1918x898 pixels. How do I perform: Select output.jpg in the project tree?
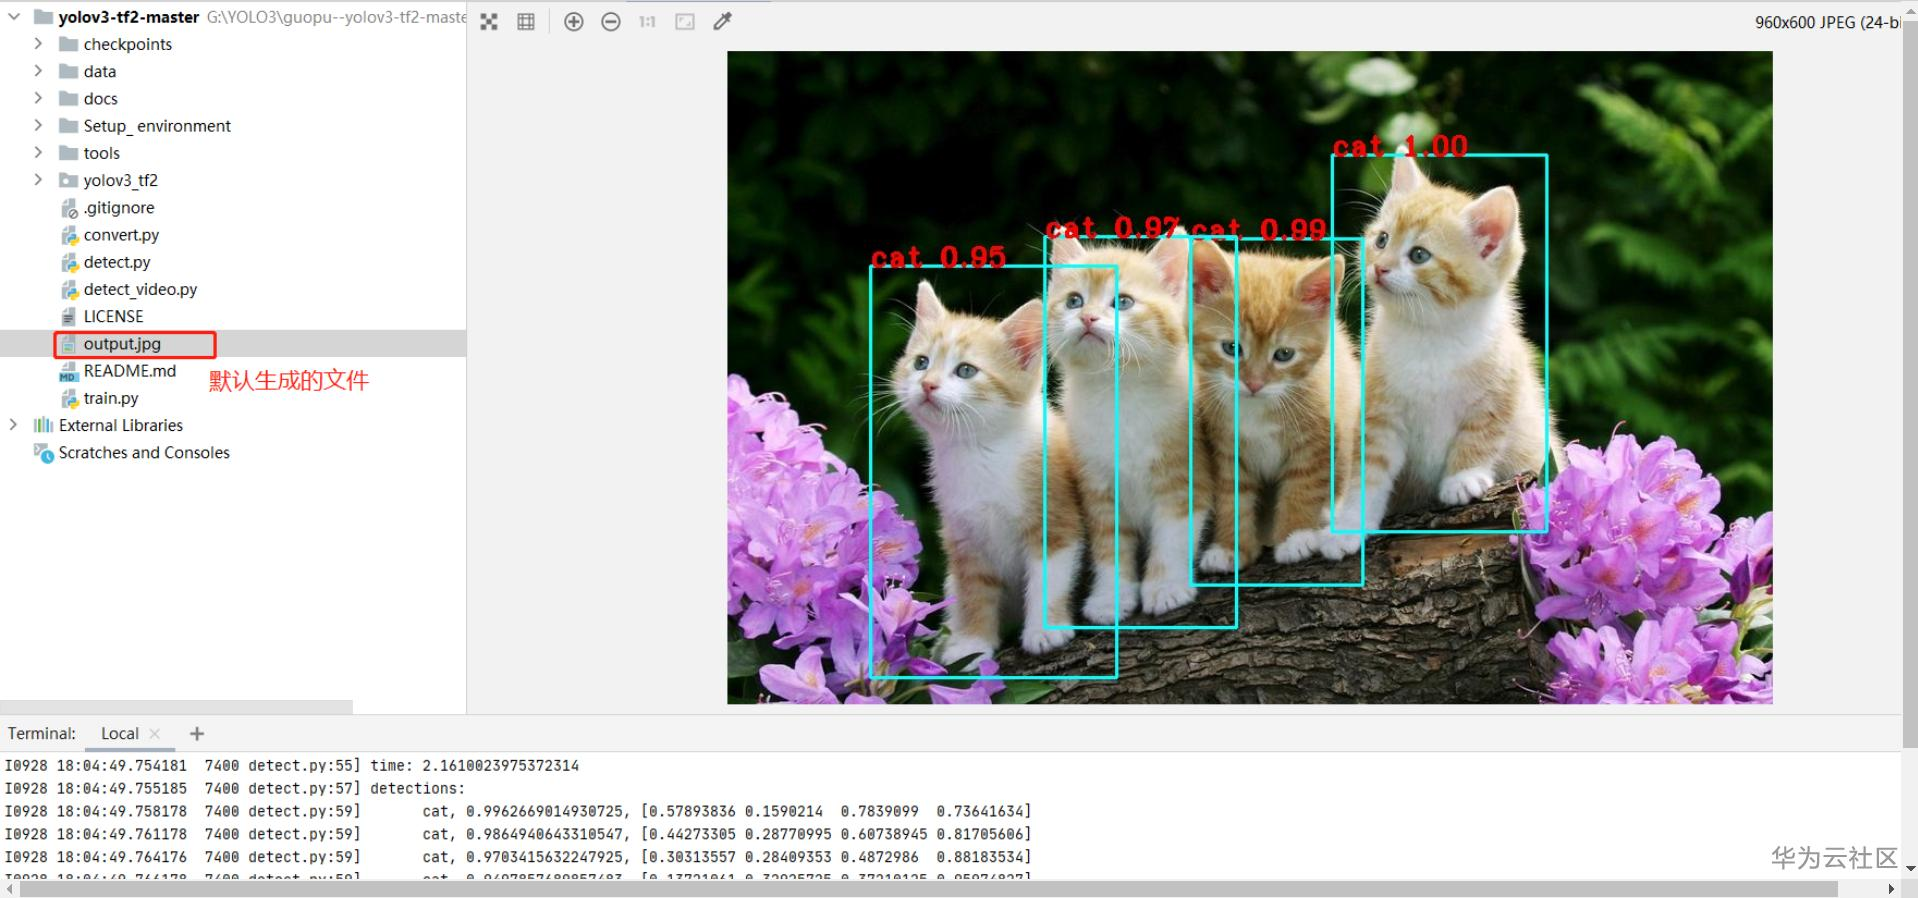click(122, 344)
